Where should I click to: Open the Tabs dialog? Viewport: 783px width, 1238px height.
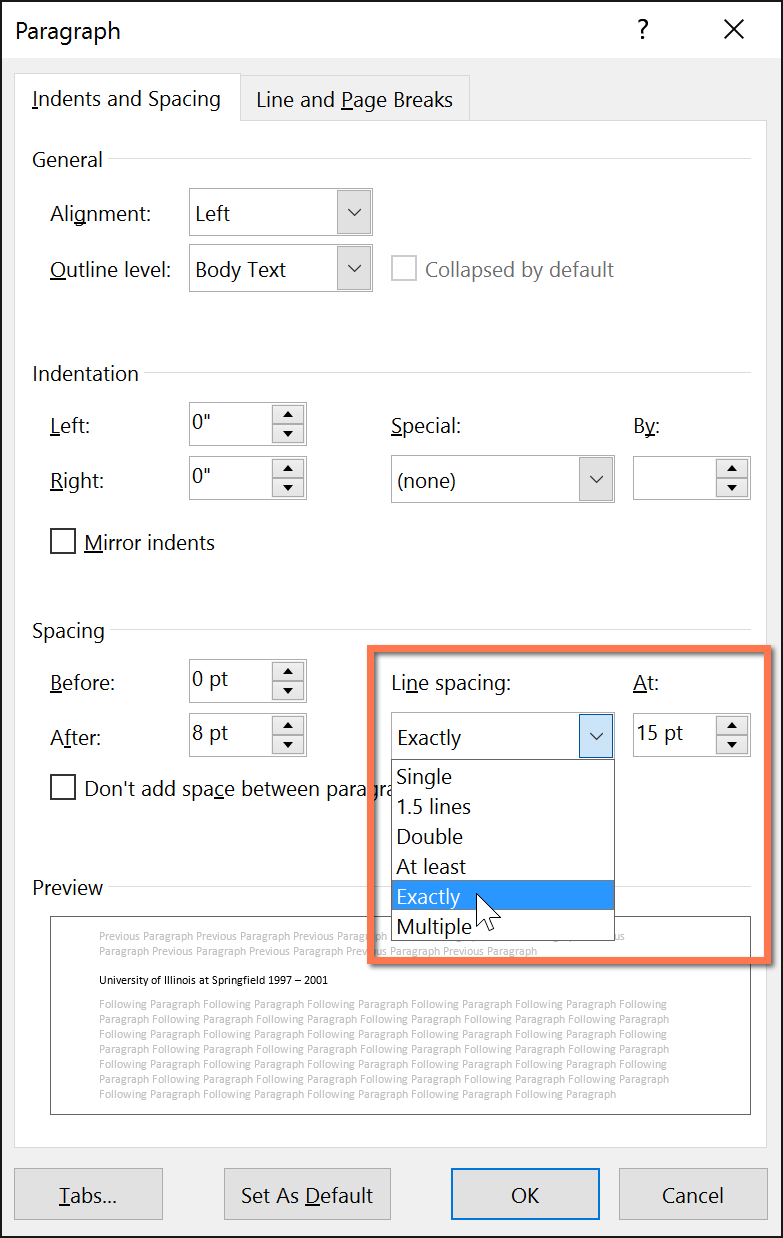[88, 1194]
